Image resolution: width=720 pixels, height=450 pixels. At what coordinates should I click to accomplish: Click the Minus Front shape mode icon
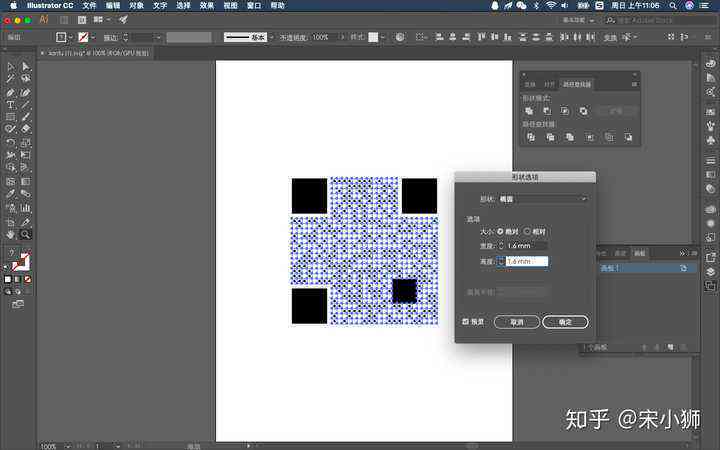tap(547, 111)
